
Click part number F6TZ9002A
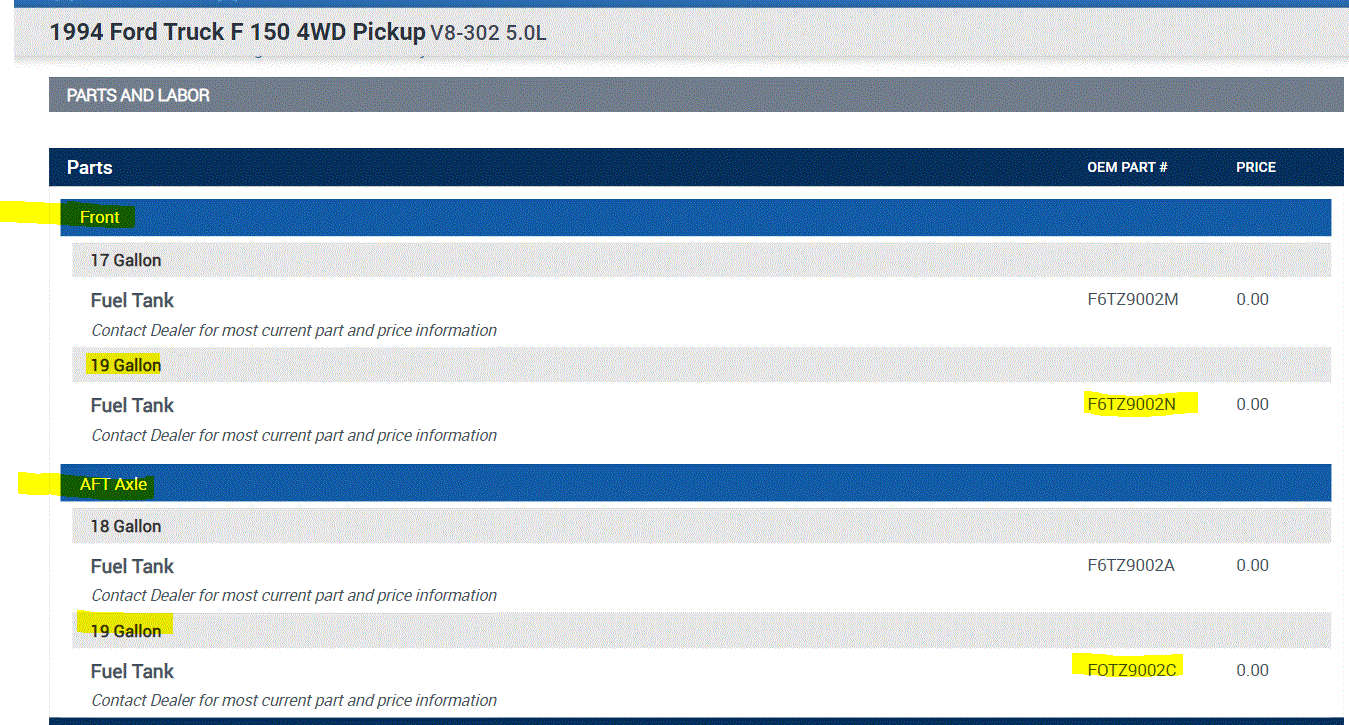pos(1131,565)
